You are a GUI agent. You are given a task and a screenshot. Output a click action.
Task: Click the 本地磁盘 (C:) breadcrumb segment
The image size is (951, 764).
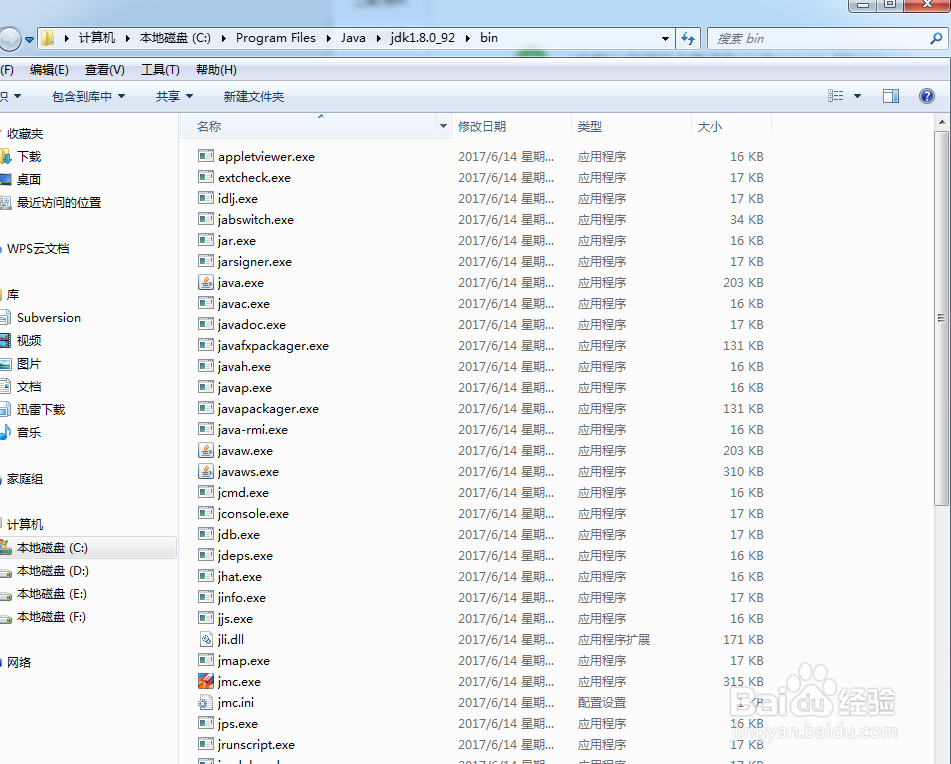[x=175, y=38]
